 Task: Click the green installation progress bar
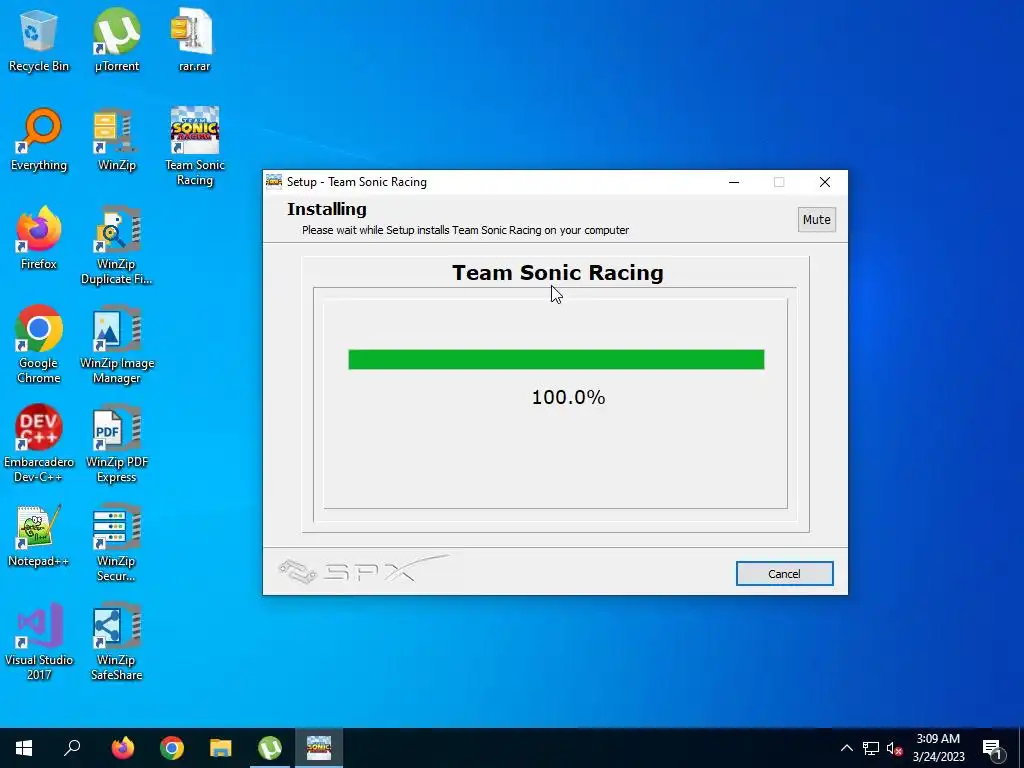pos(556,359)
